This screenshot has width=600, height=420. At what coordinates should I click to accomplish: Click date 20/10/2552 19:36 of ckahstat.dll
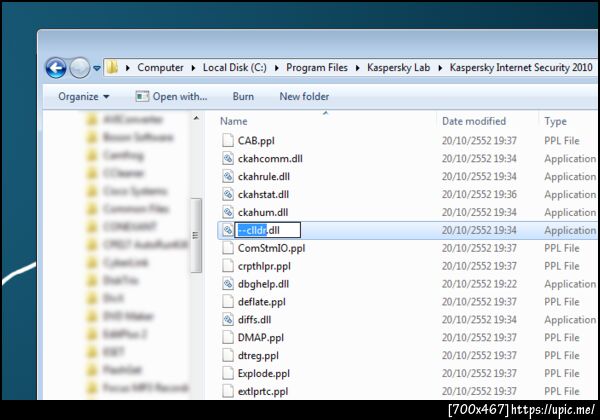(x=479, y=194)
